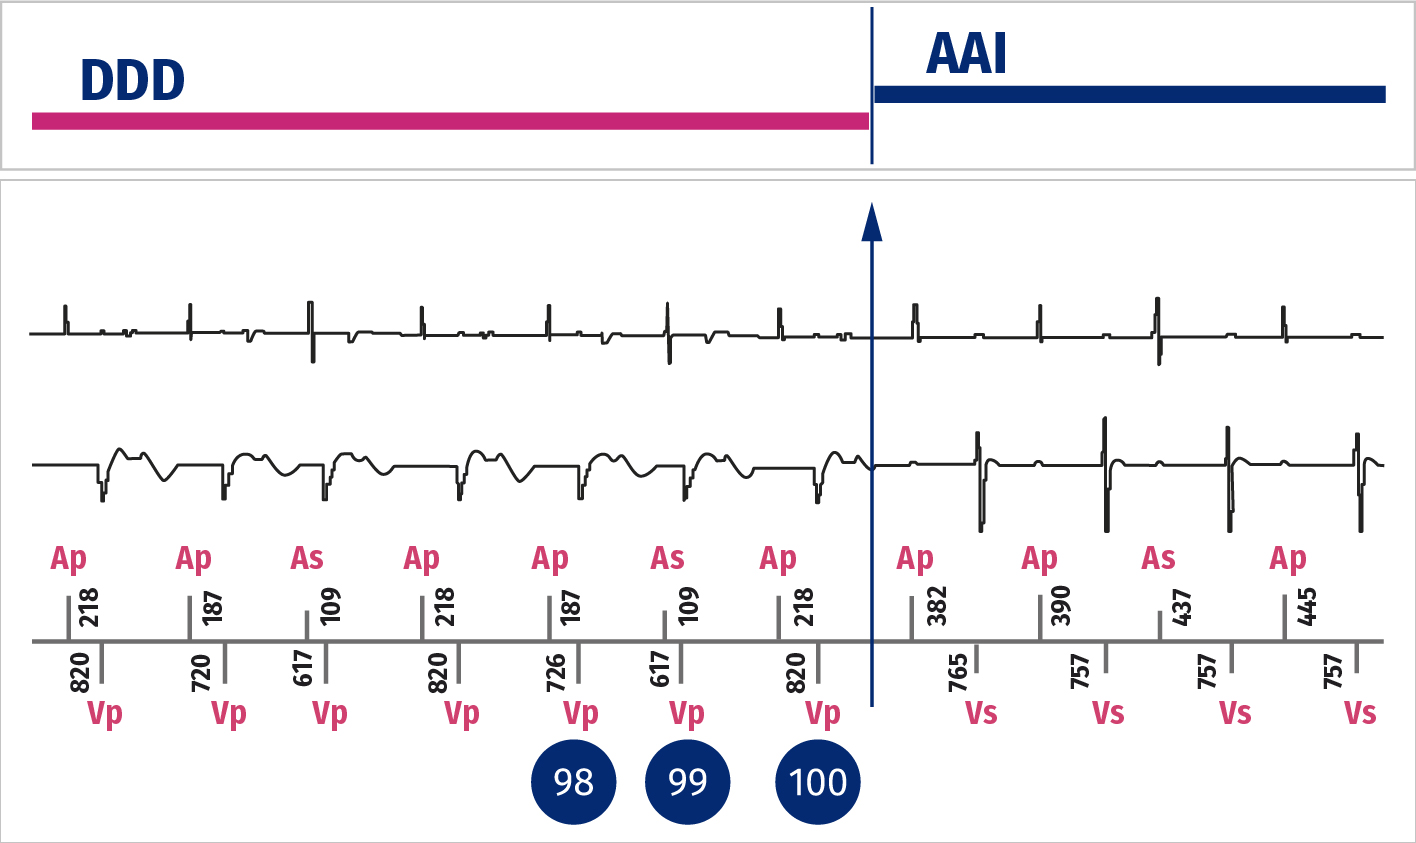Image resolution: width=1416 pixels, height=843 pixels.
Task: Click the first Vs marker label
Action: pyautogui.click(x=981, y=713)
